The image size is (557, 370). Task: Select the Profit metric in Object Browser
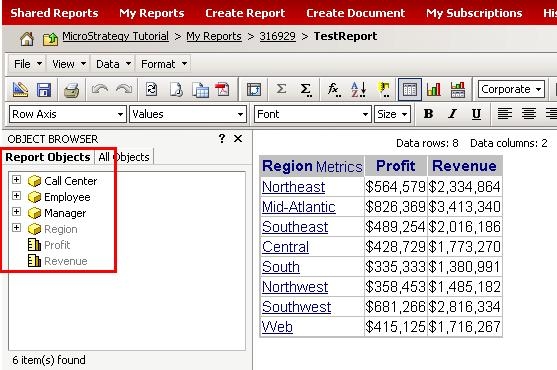pos(57,245)
